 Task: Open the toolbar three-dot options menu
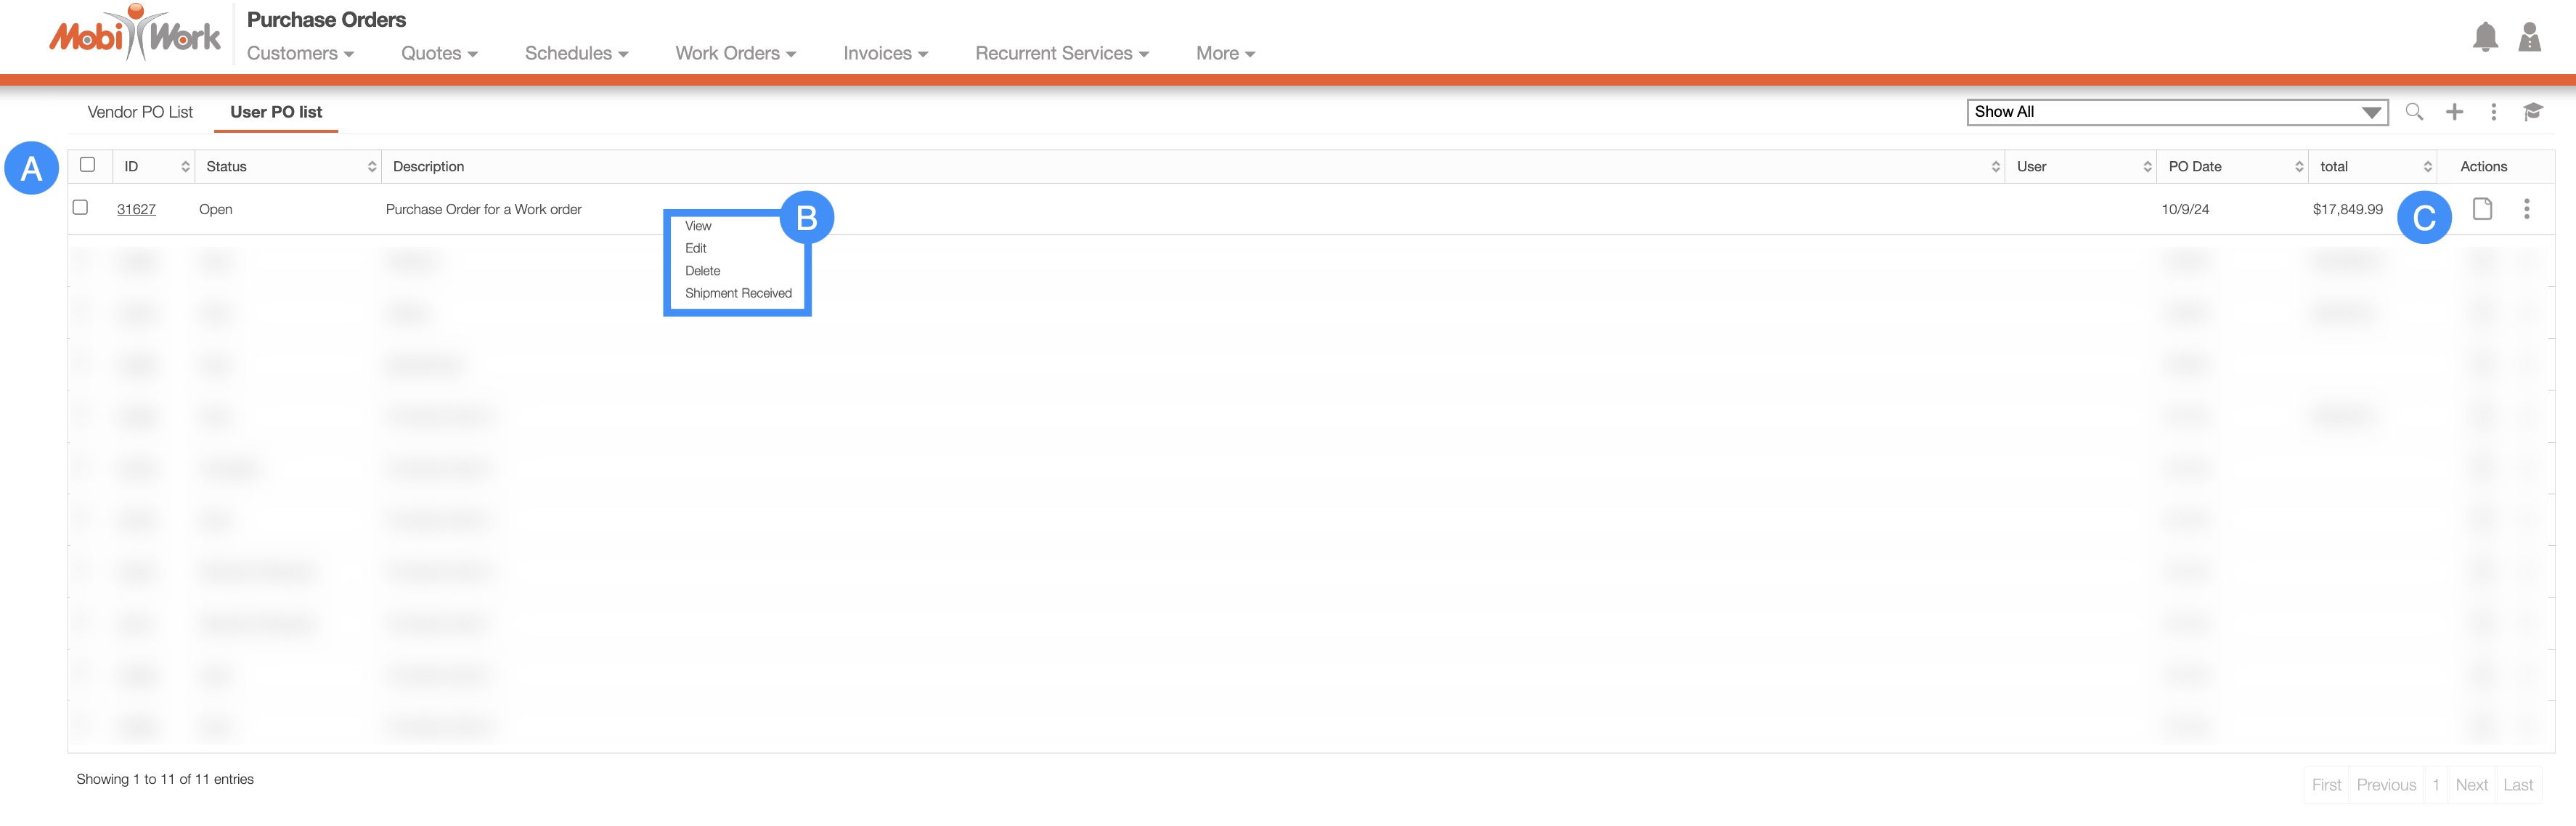click(x=2493, y=112)
